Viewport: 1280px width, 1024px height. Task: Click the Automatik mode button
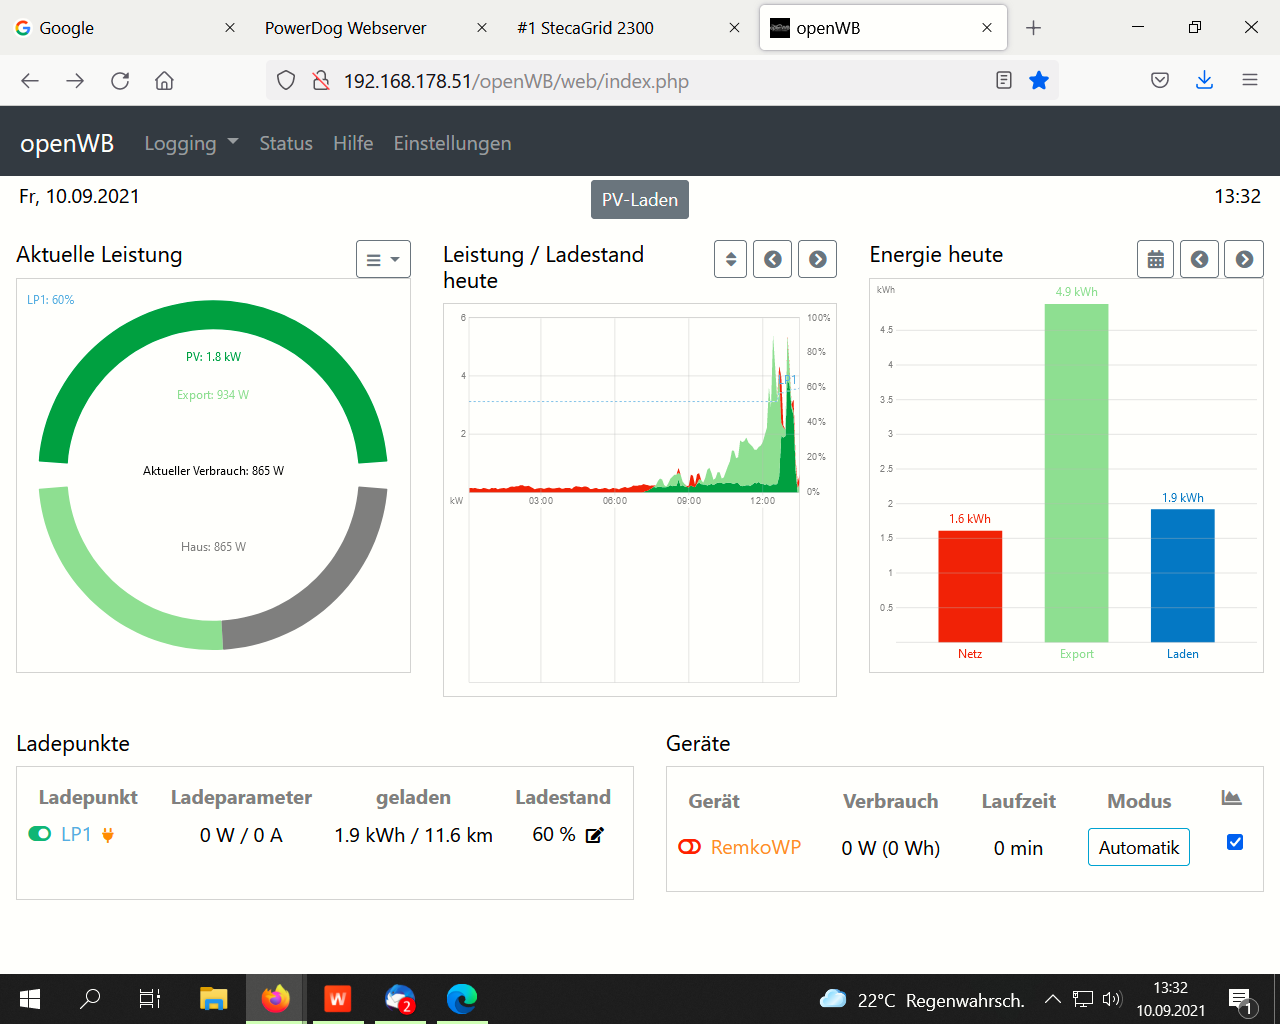click(x=1138, y=848)
